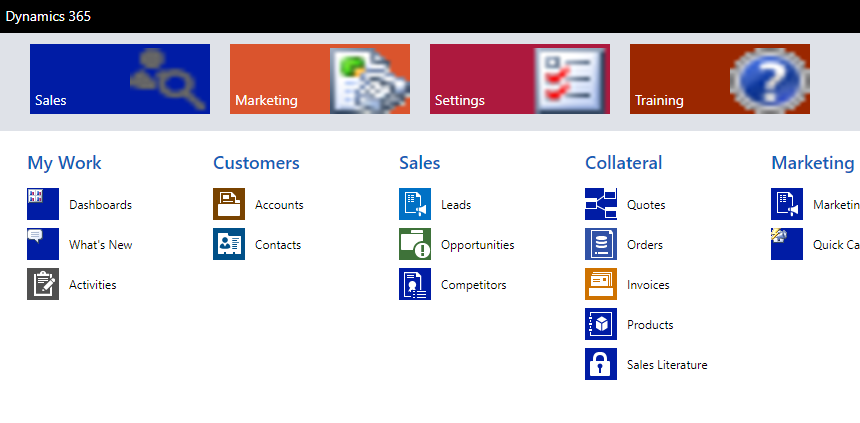Click the Activities clipboard icon

[43, 284]
